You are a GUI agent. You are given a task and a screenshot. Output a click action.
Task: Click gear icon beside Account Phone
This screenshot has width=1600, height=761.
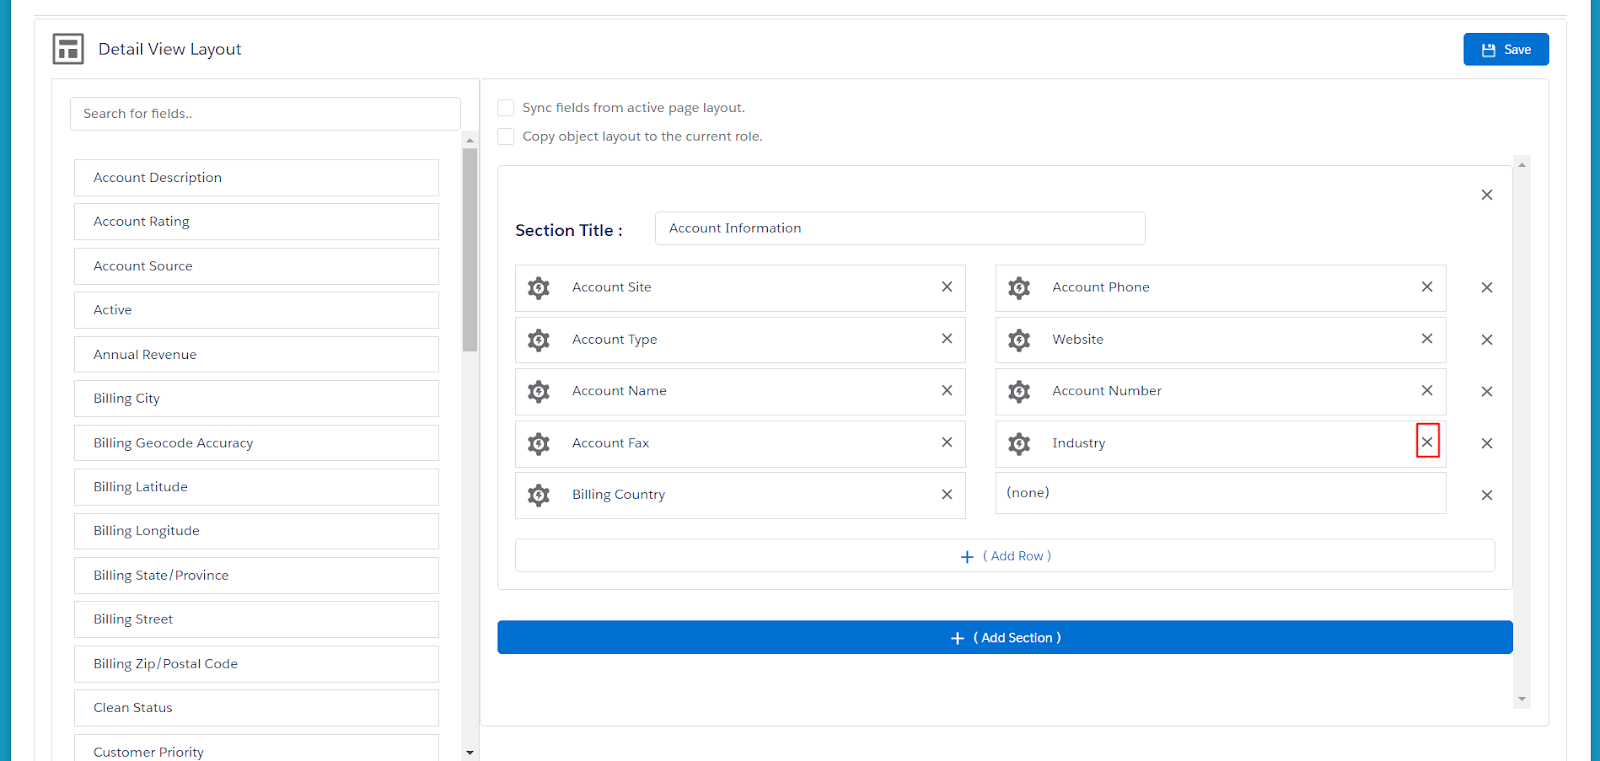pos(1019,288)
